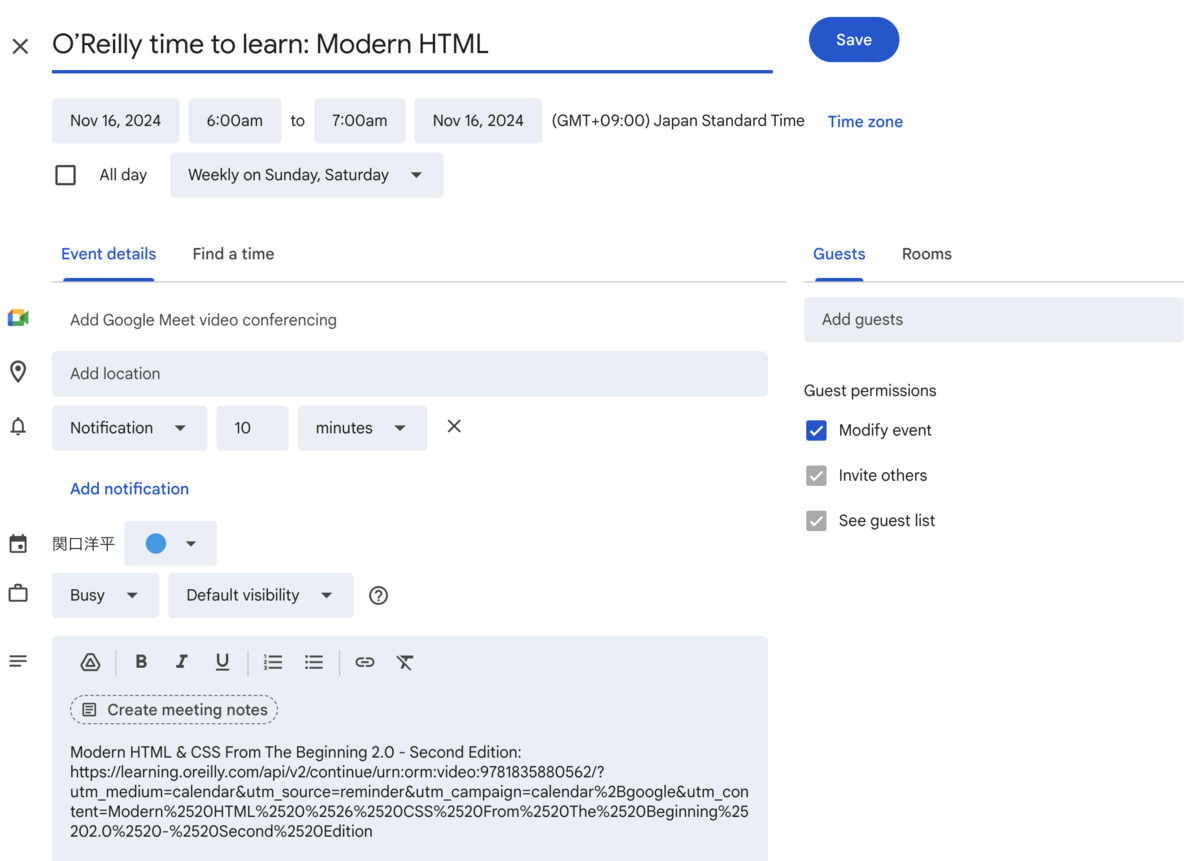Remove the 10 minutes notification

(454, 426)
